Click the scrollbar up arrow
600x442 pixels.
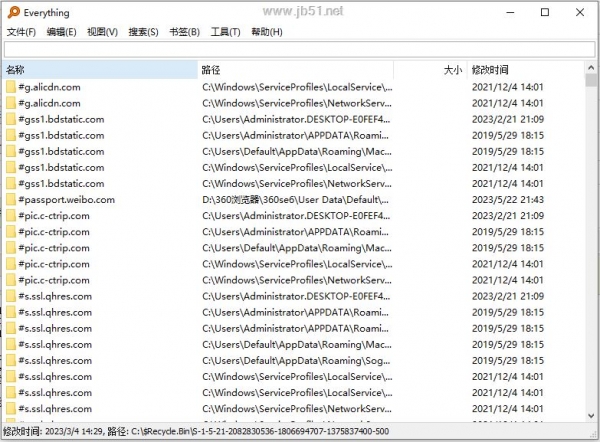[591, 68]
